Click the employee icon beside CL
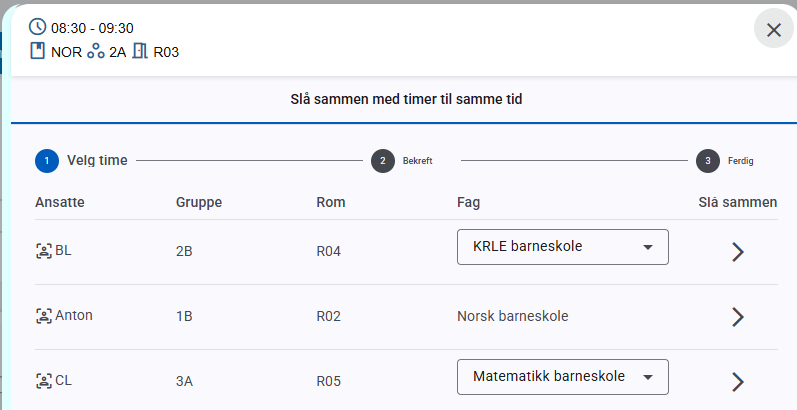The image size is (797, 410). point(44,381)
